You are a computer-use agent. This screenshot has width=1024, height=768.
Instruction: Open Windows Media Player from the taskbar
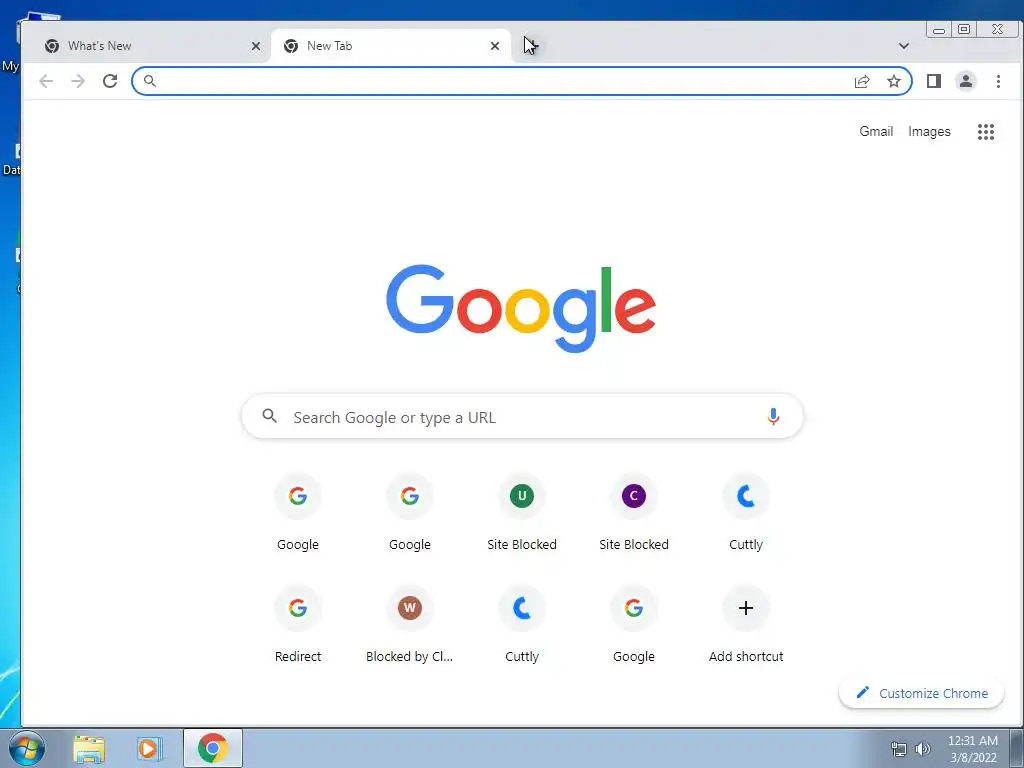click(150, 748)
